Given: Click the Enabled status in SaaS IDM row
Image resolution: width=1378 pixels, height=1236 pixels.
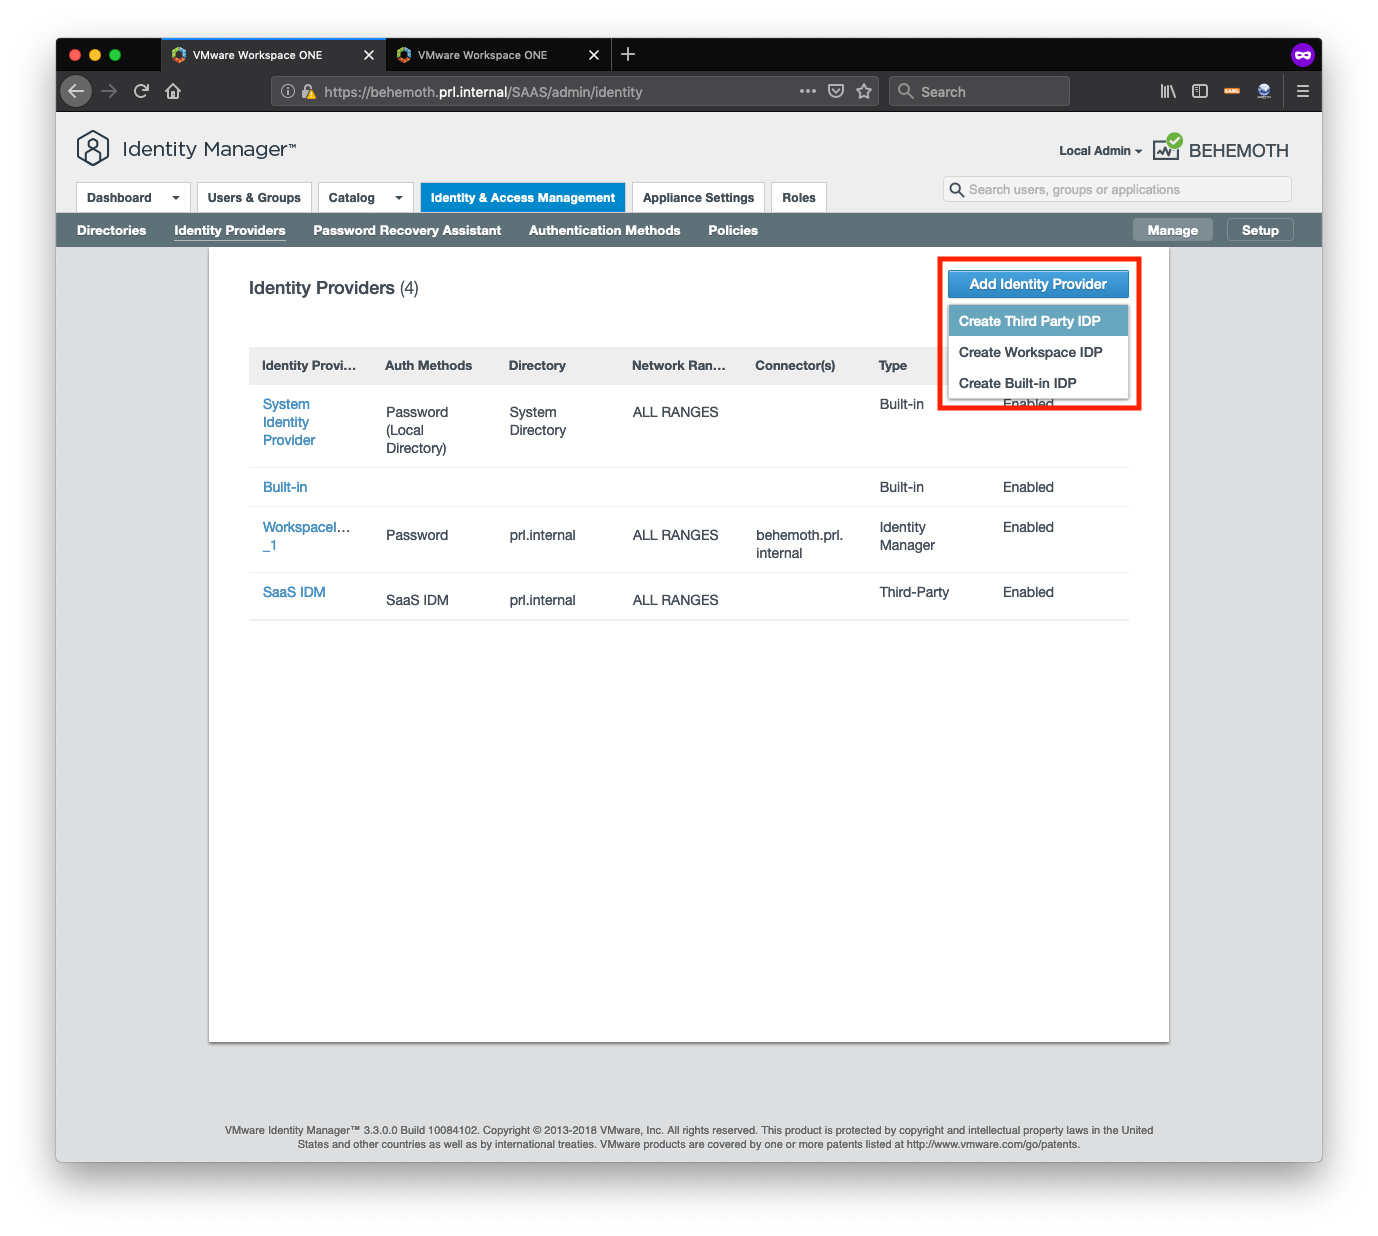Looking at the screenshot, I should (1028, 592).
